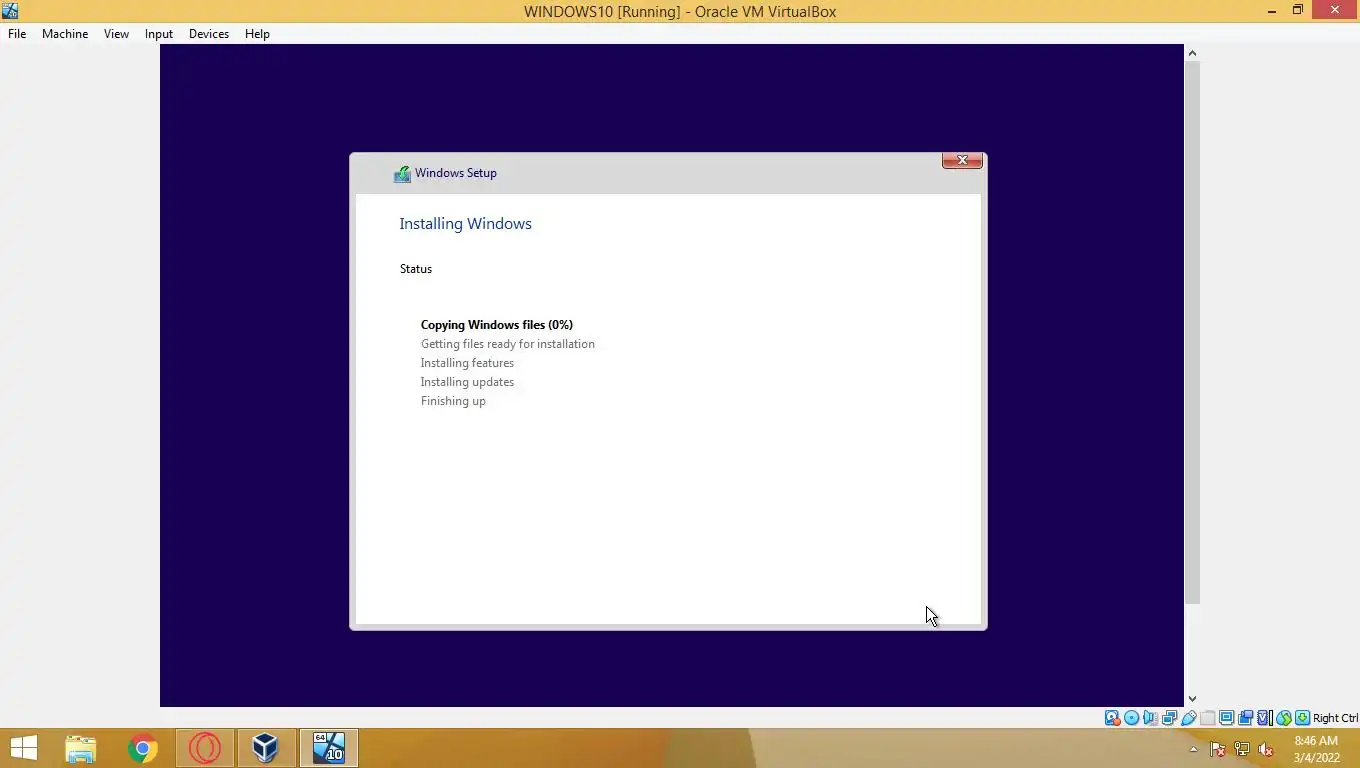Open Opera browser from the taskbar
Viewport: 1360px width, 768px height.
coord(205,748)
